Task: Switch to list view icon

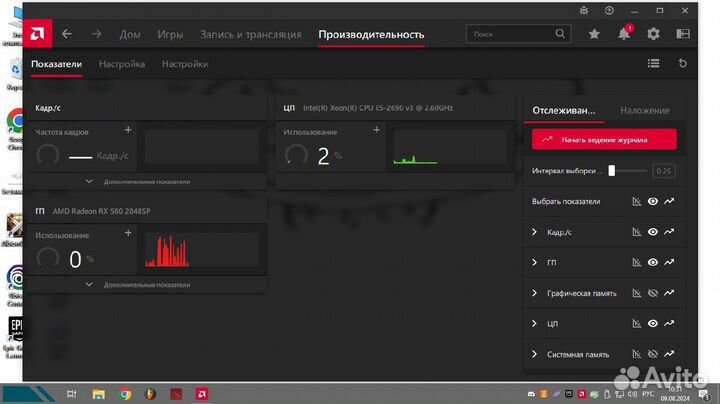Action: [x=654, y=64]
